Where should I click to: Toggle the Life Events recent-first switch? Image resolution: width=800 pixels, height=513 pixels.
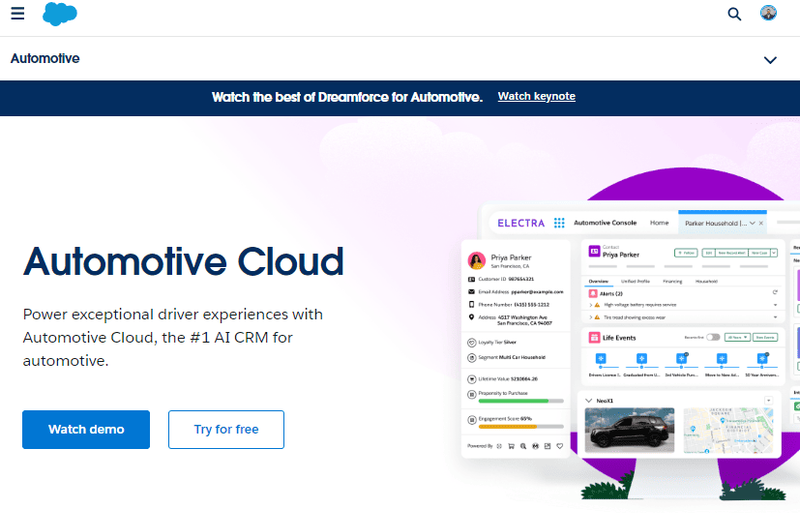tap(713, 337)
